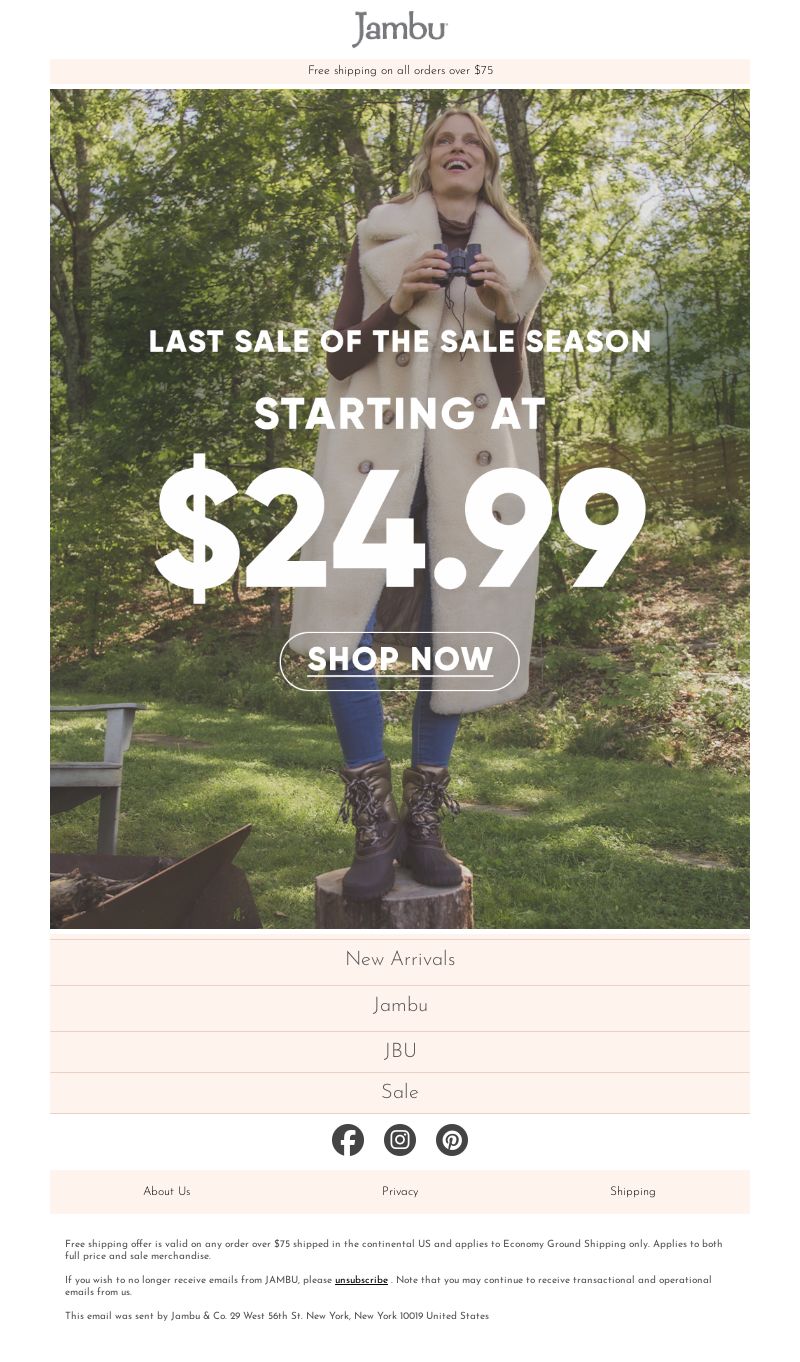Click the unsubscribe link

(x=361, y=1280)
